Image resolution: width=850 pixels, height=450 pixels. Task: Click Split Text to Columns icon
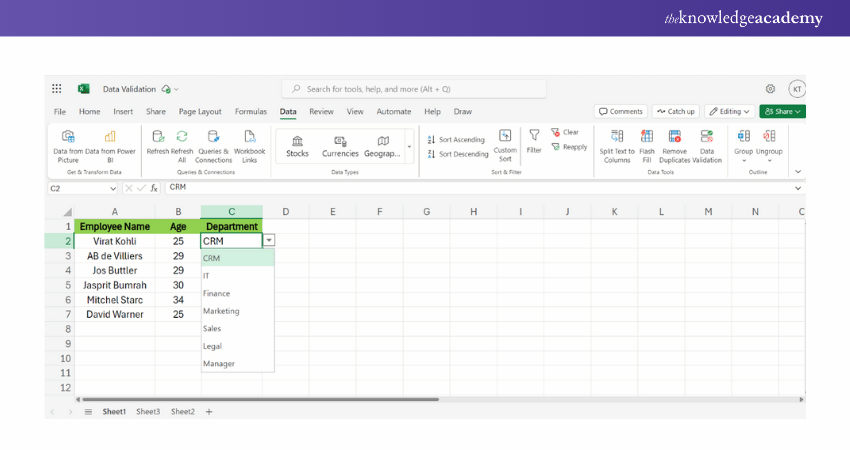point(617,137)
